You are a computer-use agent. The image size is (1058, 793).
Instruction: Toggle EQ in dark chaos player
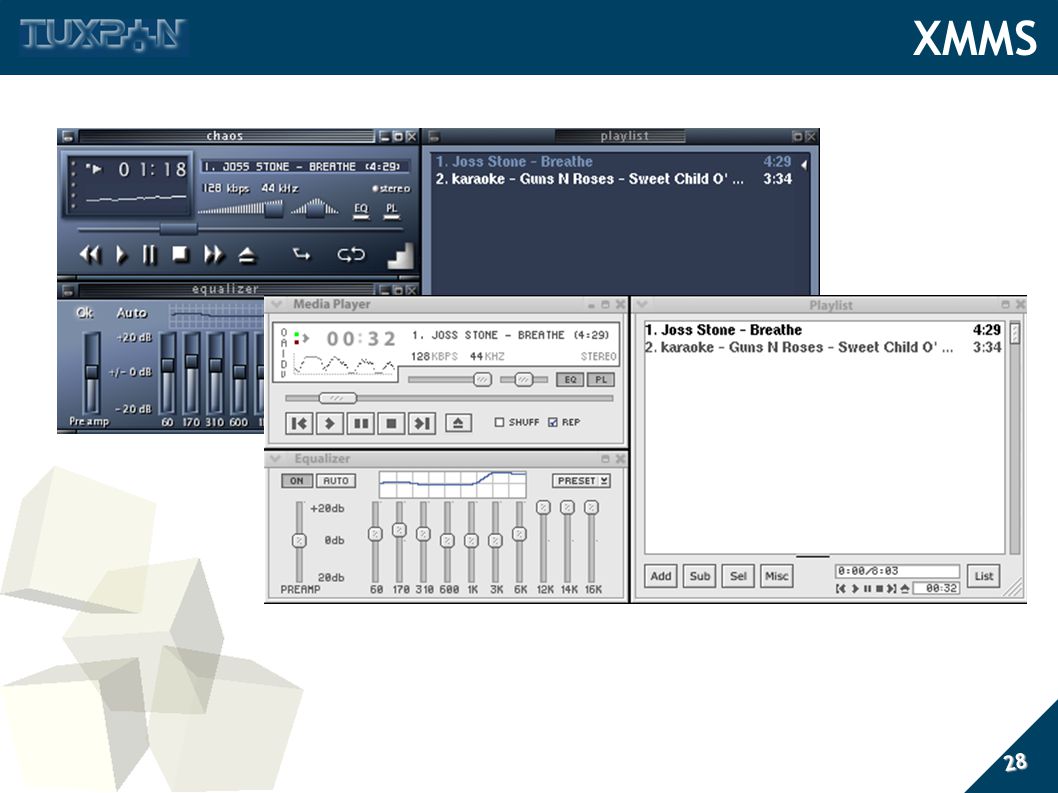(x=361, y=211)
